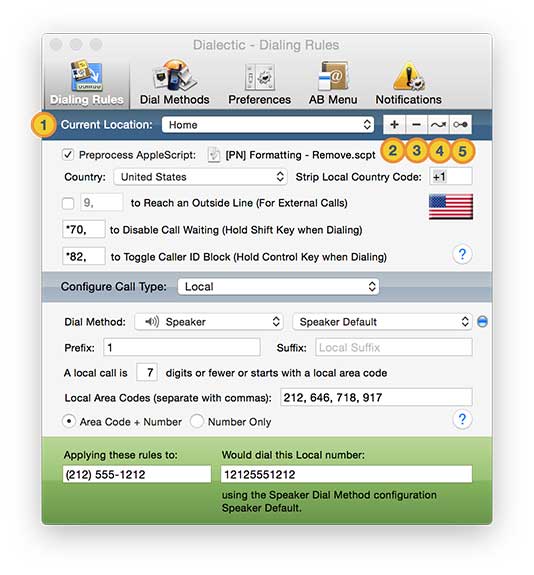Click the test number field (212) 555-1212
The height and width of the screenshot is (575, 534).
tap(137, 475)
